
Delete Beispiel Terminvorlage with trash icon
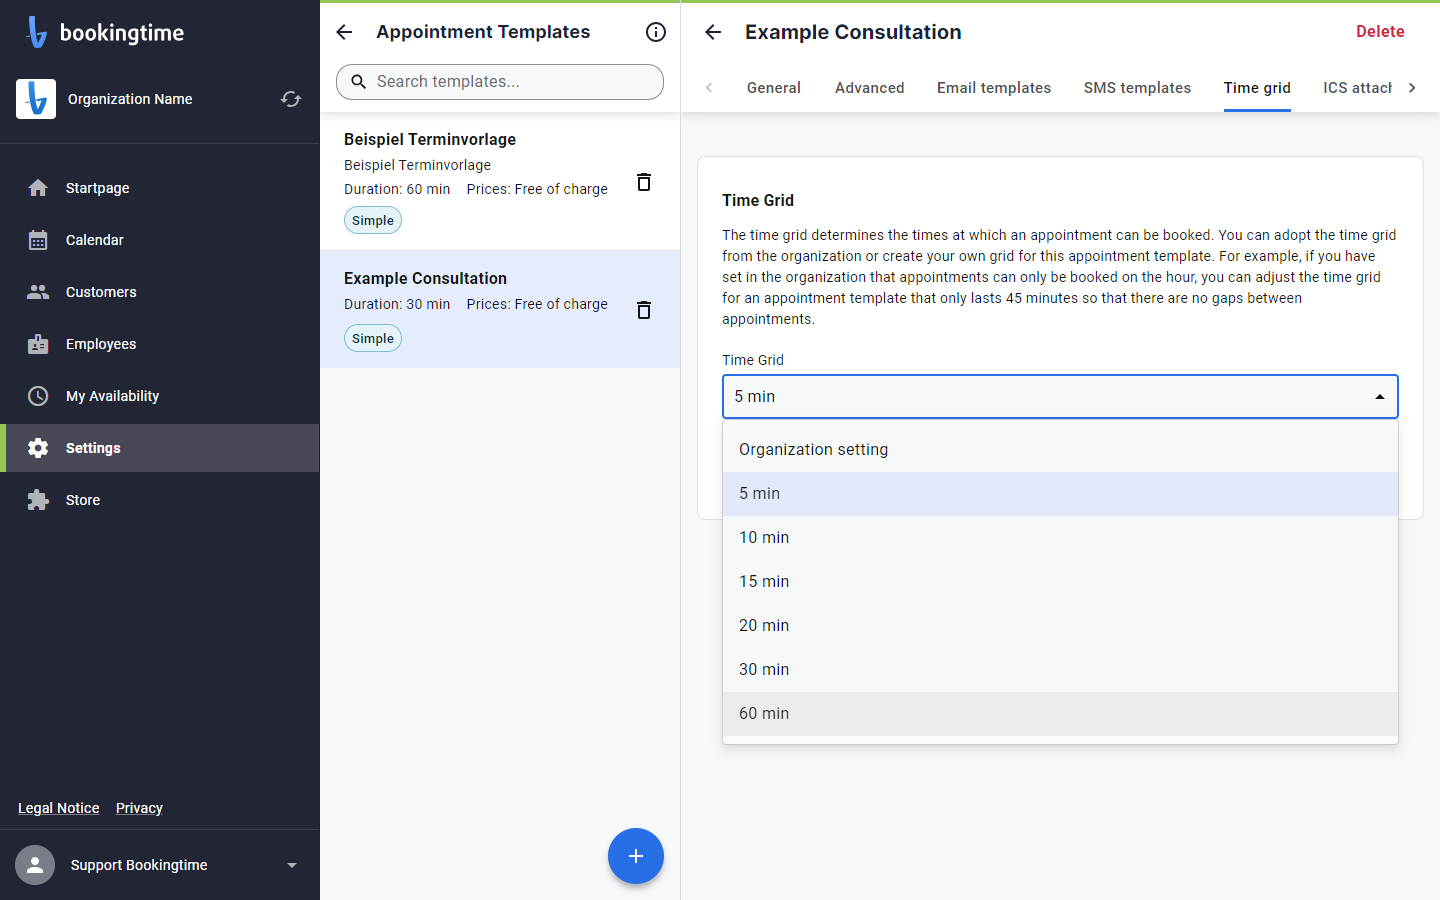pos(644,182)
